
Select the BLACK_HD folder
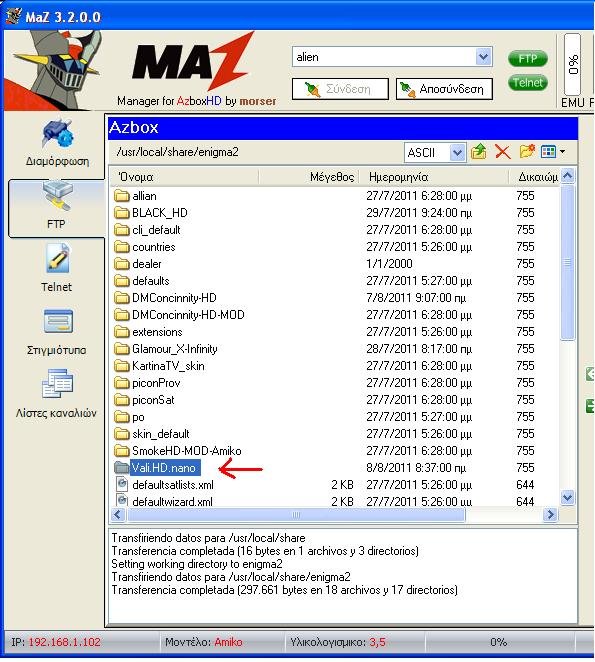tap(151, 213)
